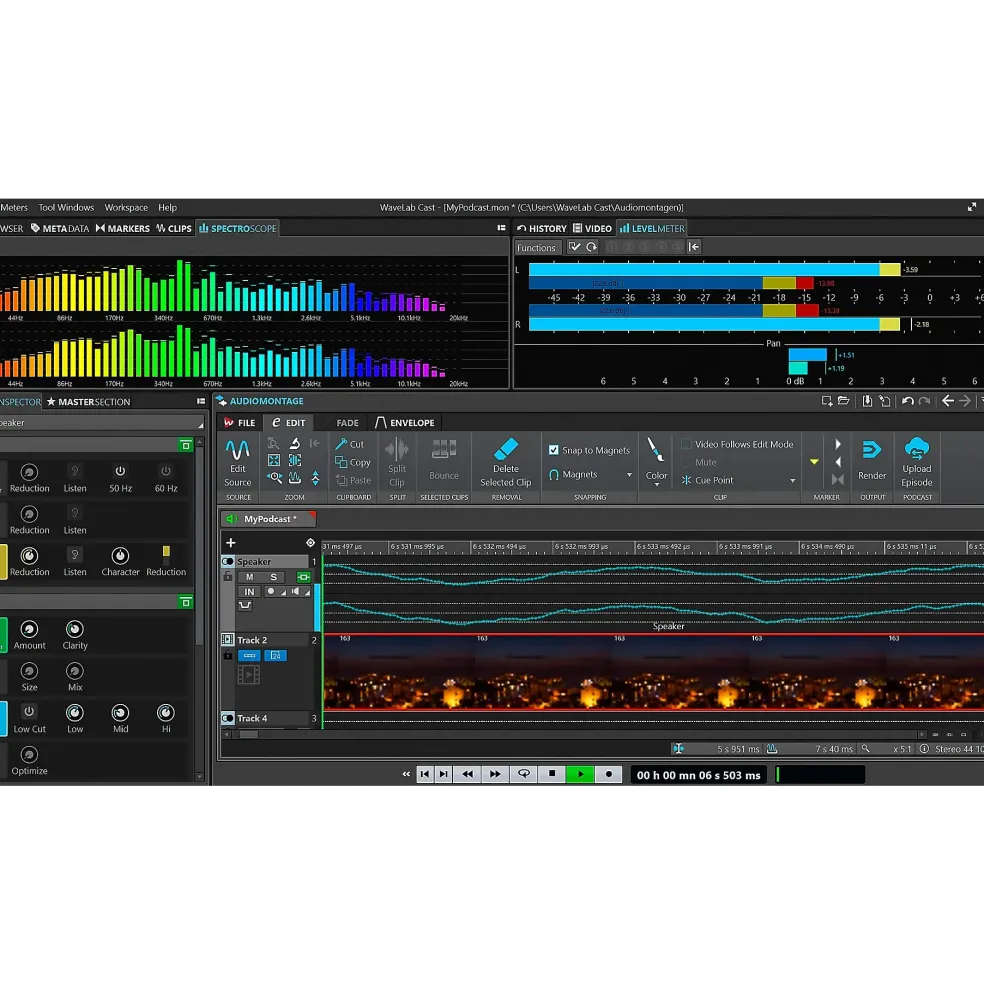
Task: Select the MyPodcast montage tab
Action: pos(268,519)
